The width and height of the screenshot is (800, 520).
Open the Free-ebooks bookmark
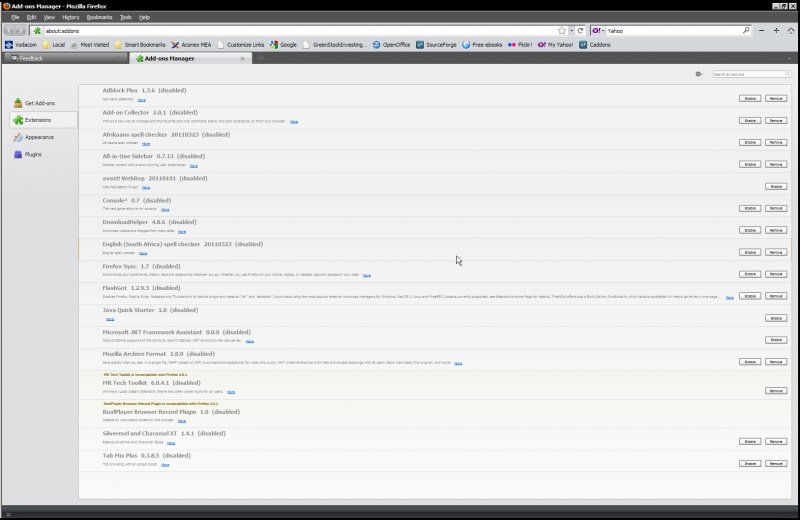(x=482, y=45)
